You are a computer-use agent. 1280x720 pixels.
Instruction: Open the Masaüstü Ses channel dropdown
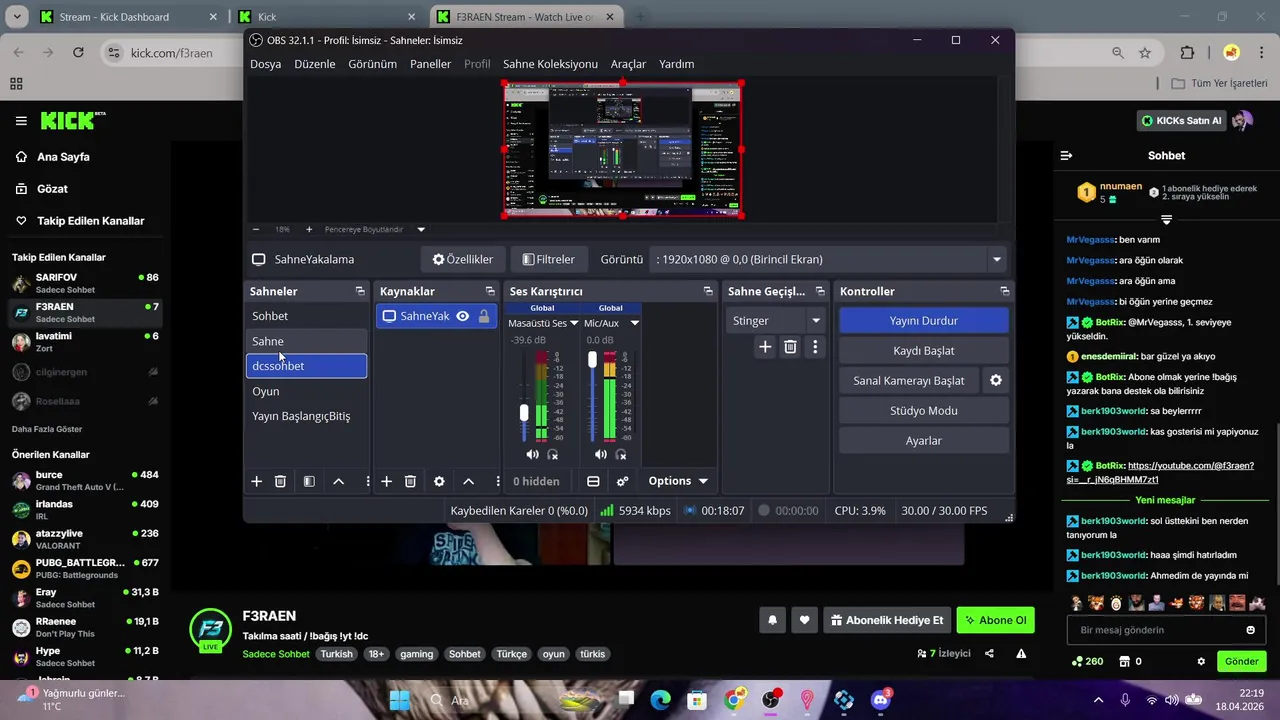click(574, 323)
